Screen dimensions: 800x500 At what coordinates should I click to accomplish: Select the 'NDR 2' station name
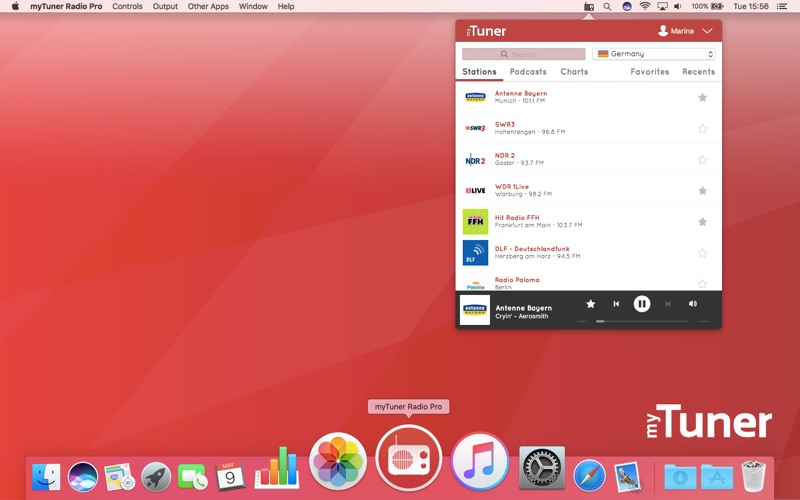coord(505,156)
